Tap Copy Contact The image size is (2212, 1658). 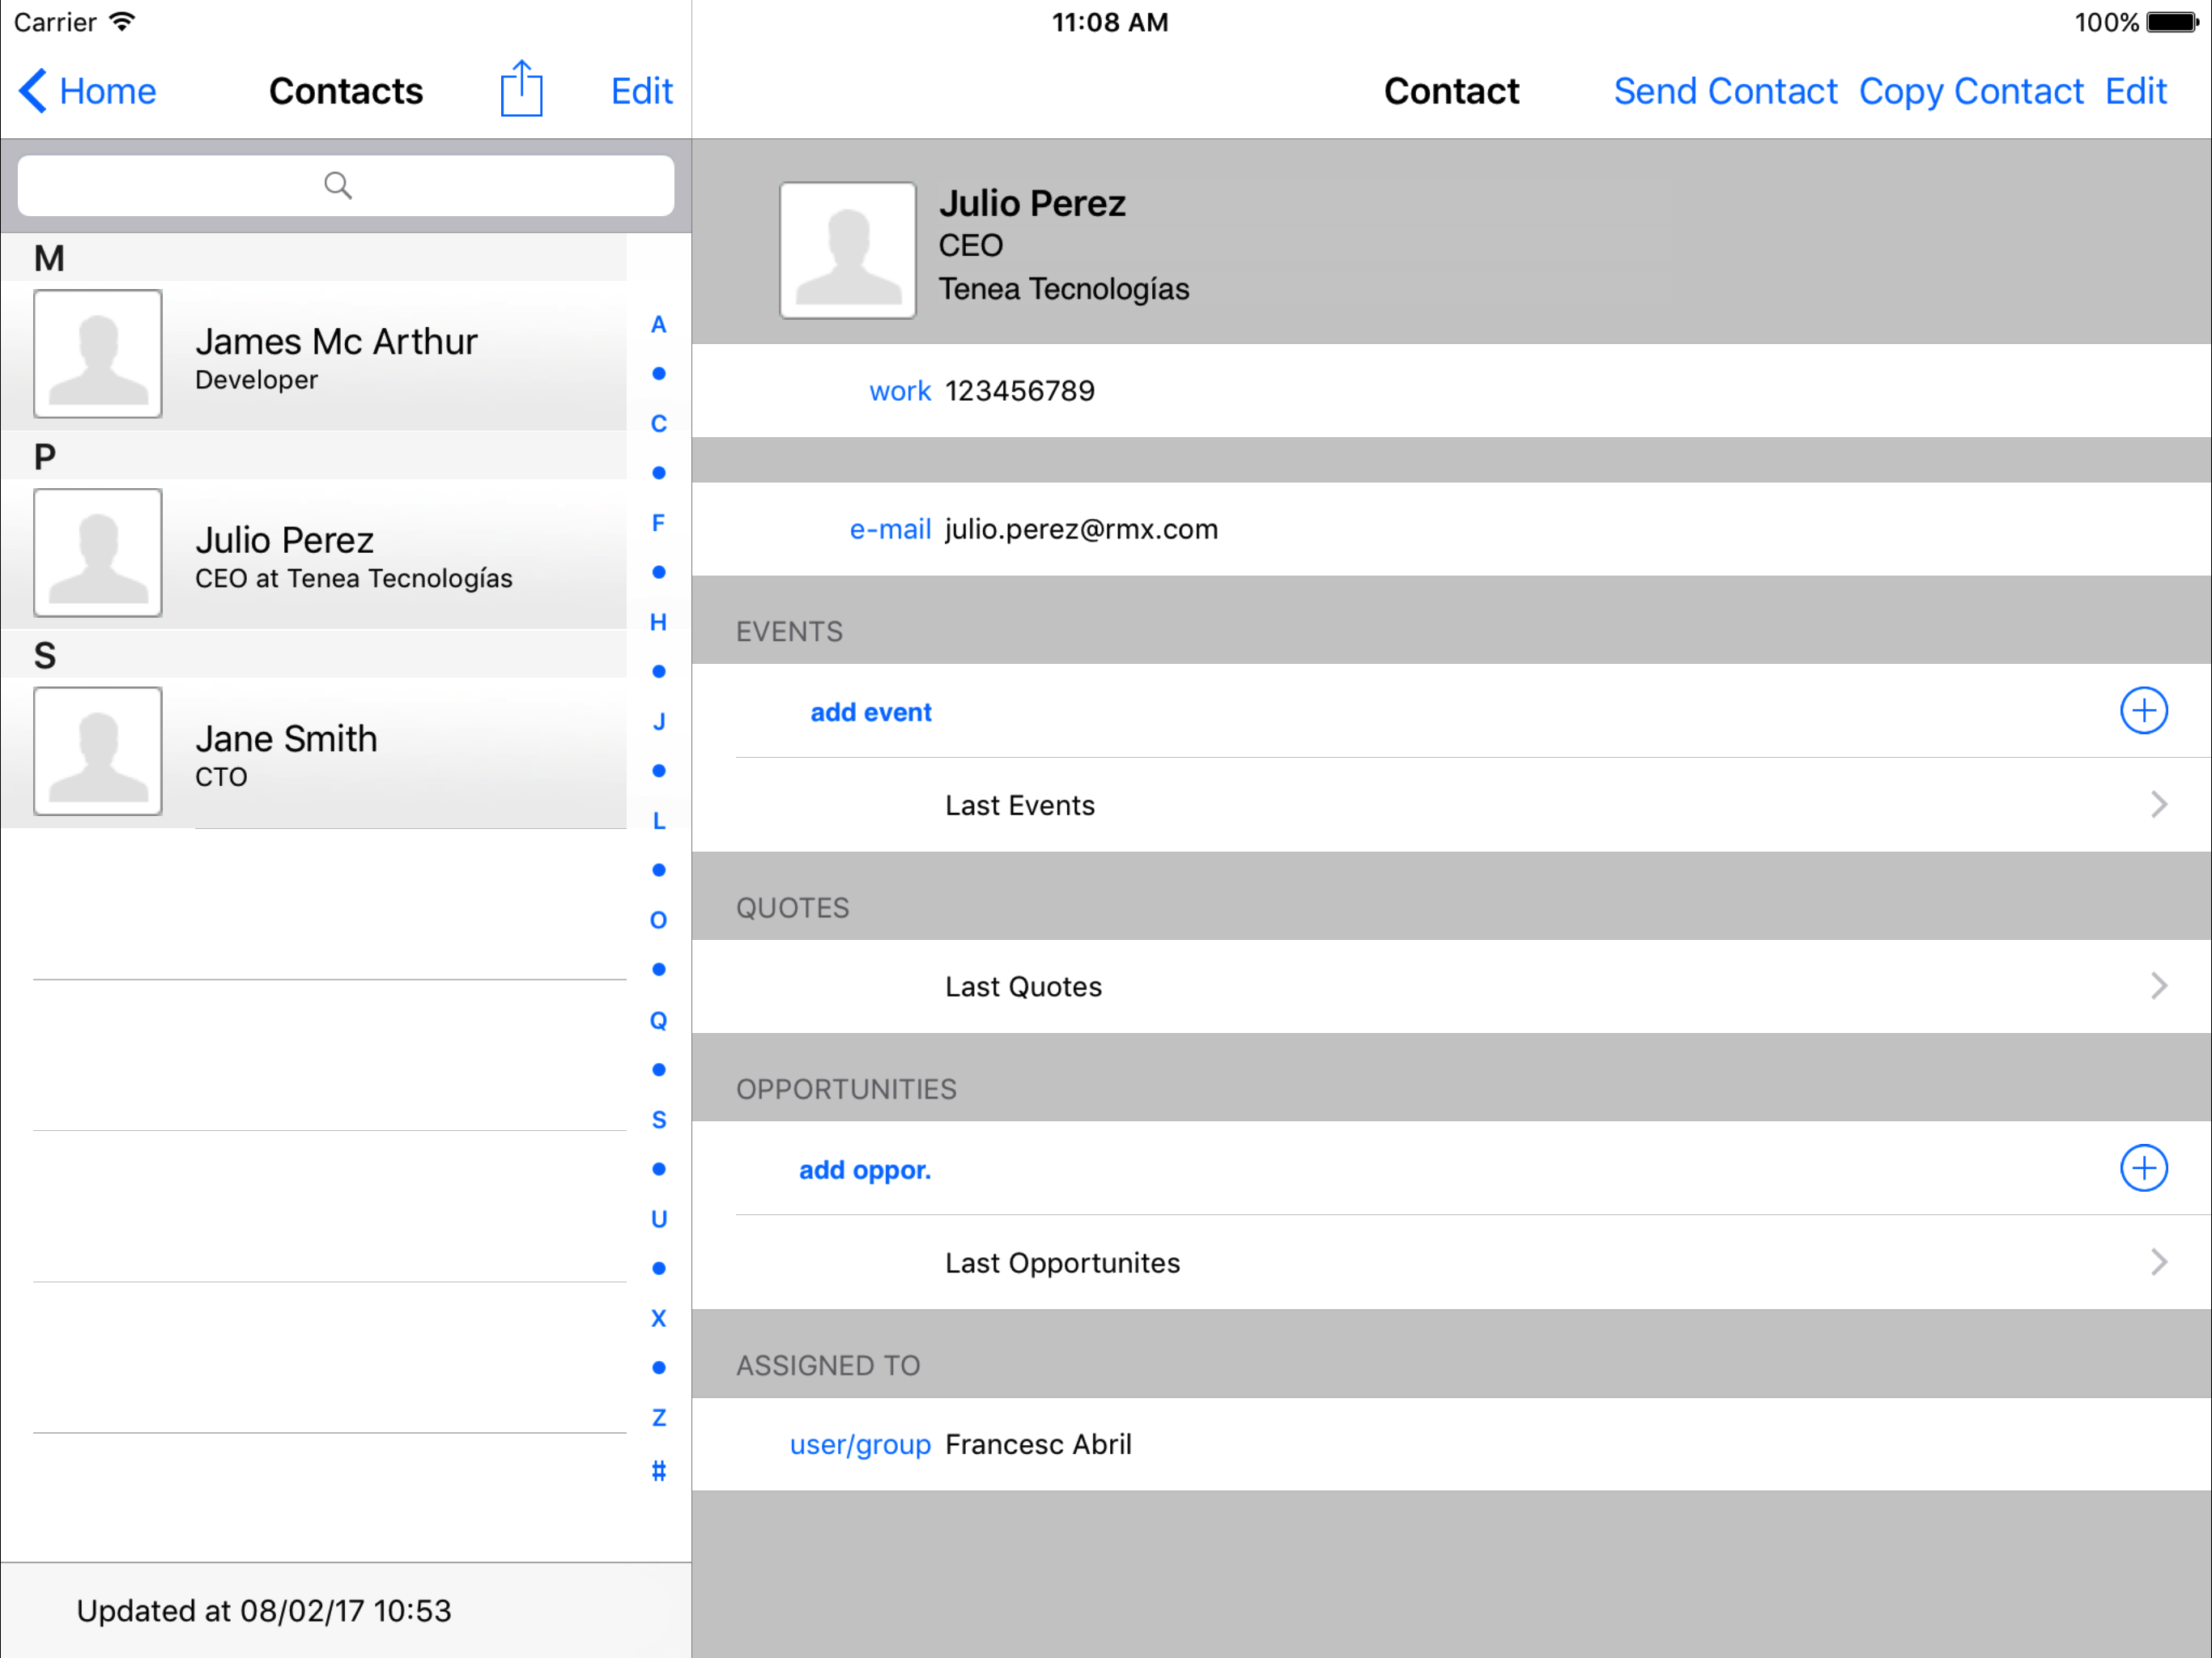(1971, 91)
